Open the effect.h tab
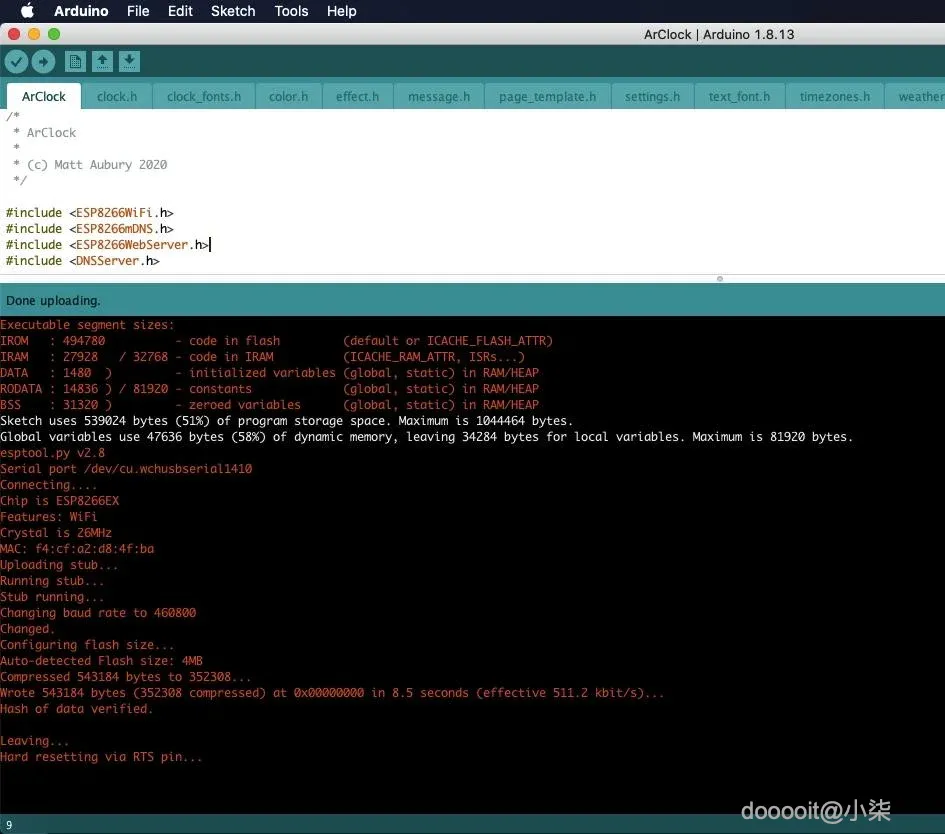The height and width of the screenshot is (834, 945). coord(357,96)
